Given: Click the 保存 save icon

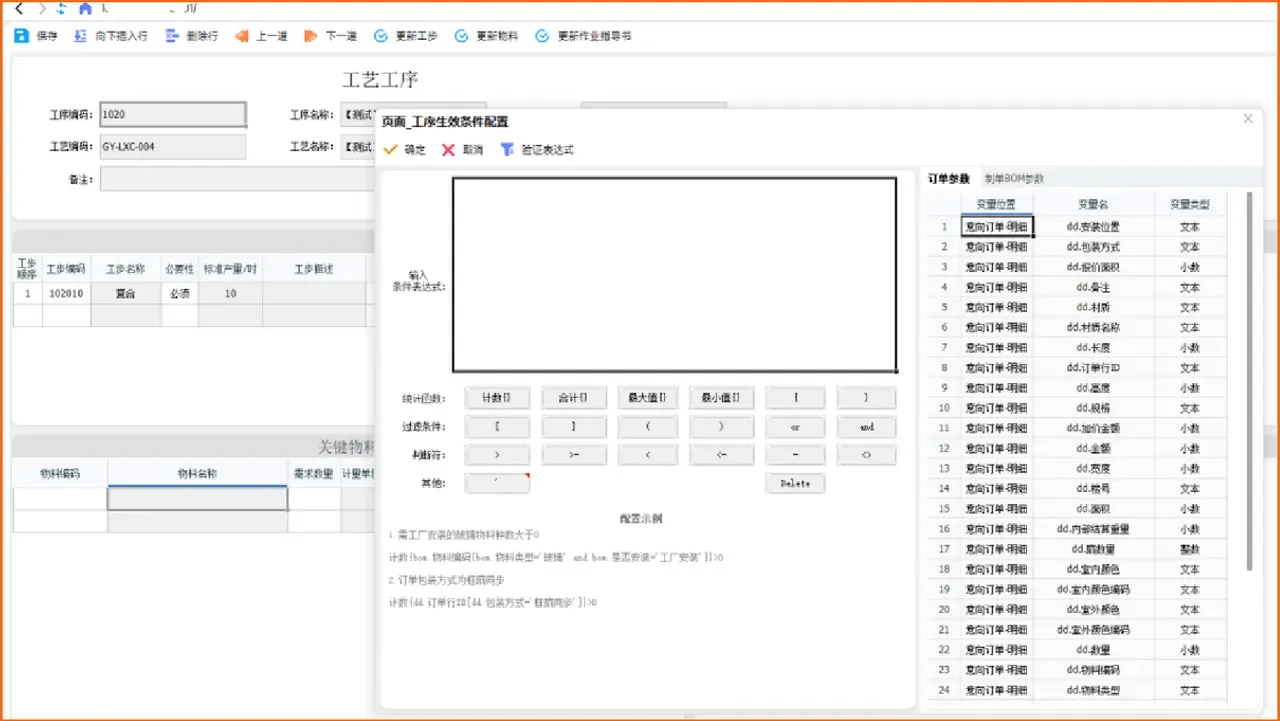Looking at the screenshot, I should coord(22,36).
